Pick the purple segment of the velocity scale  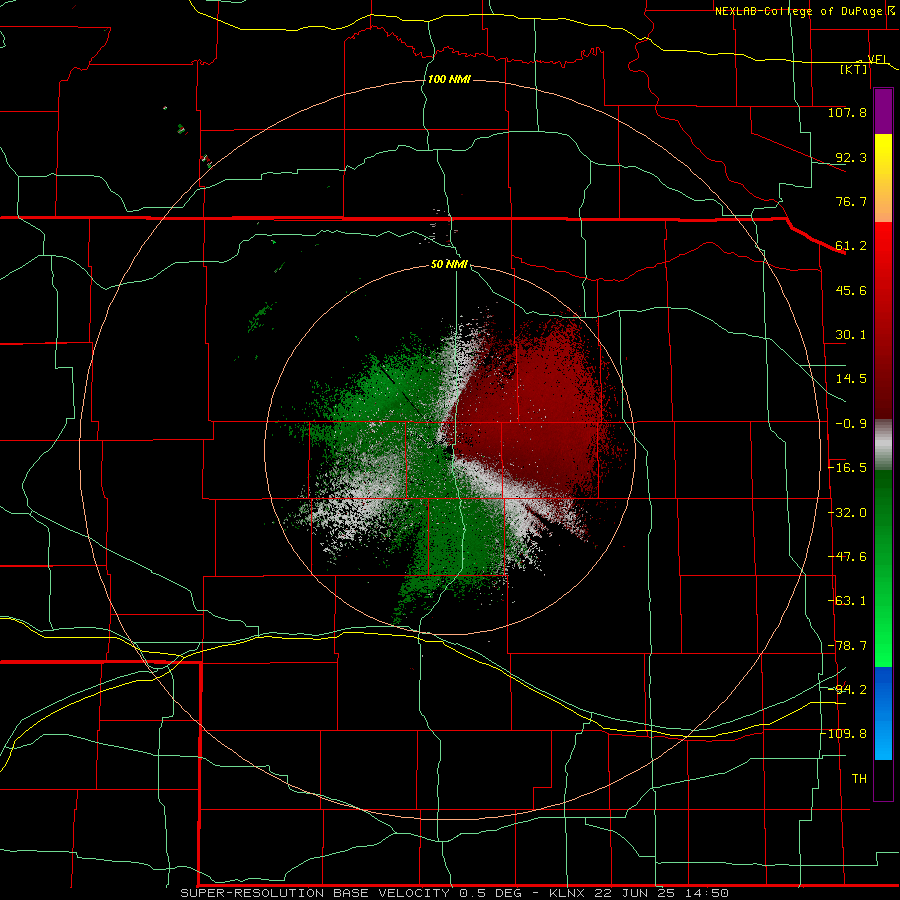tap(883, 111)
